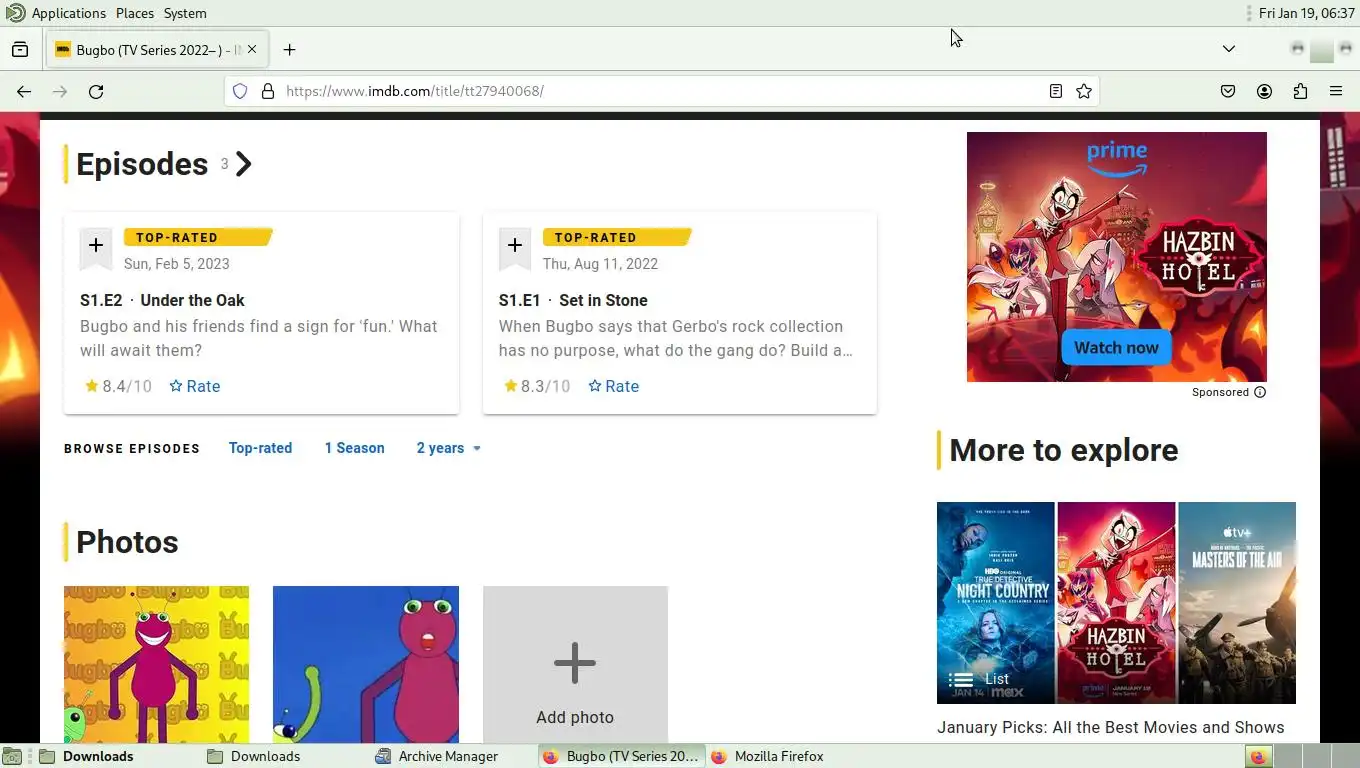Open the S1.E2 Under the Oak episode

pyautogui.click(x=162, y=300)
